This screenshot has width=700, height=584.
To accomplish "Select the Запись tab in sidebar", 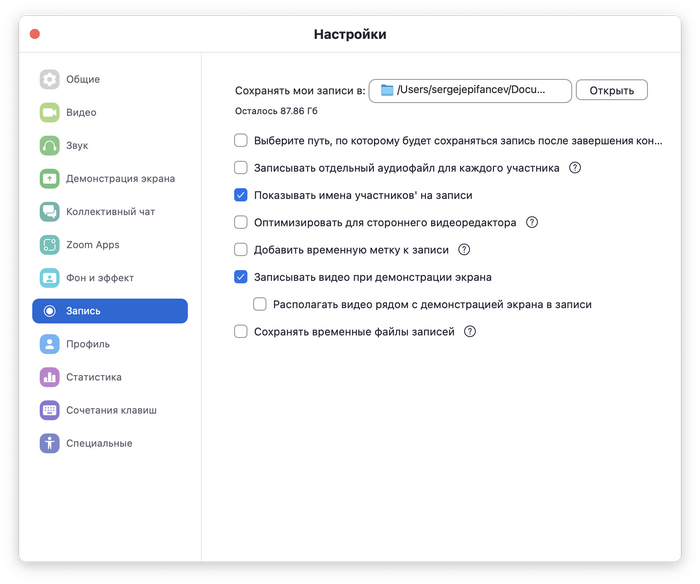I will 110,311.
